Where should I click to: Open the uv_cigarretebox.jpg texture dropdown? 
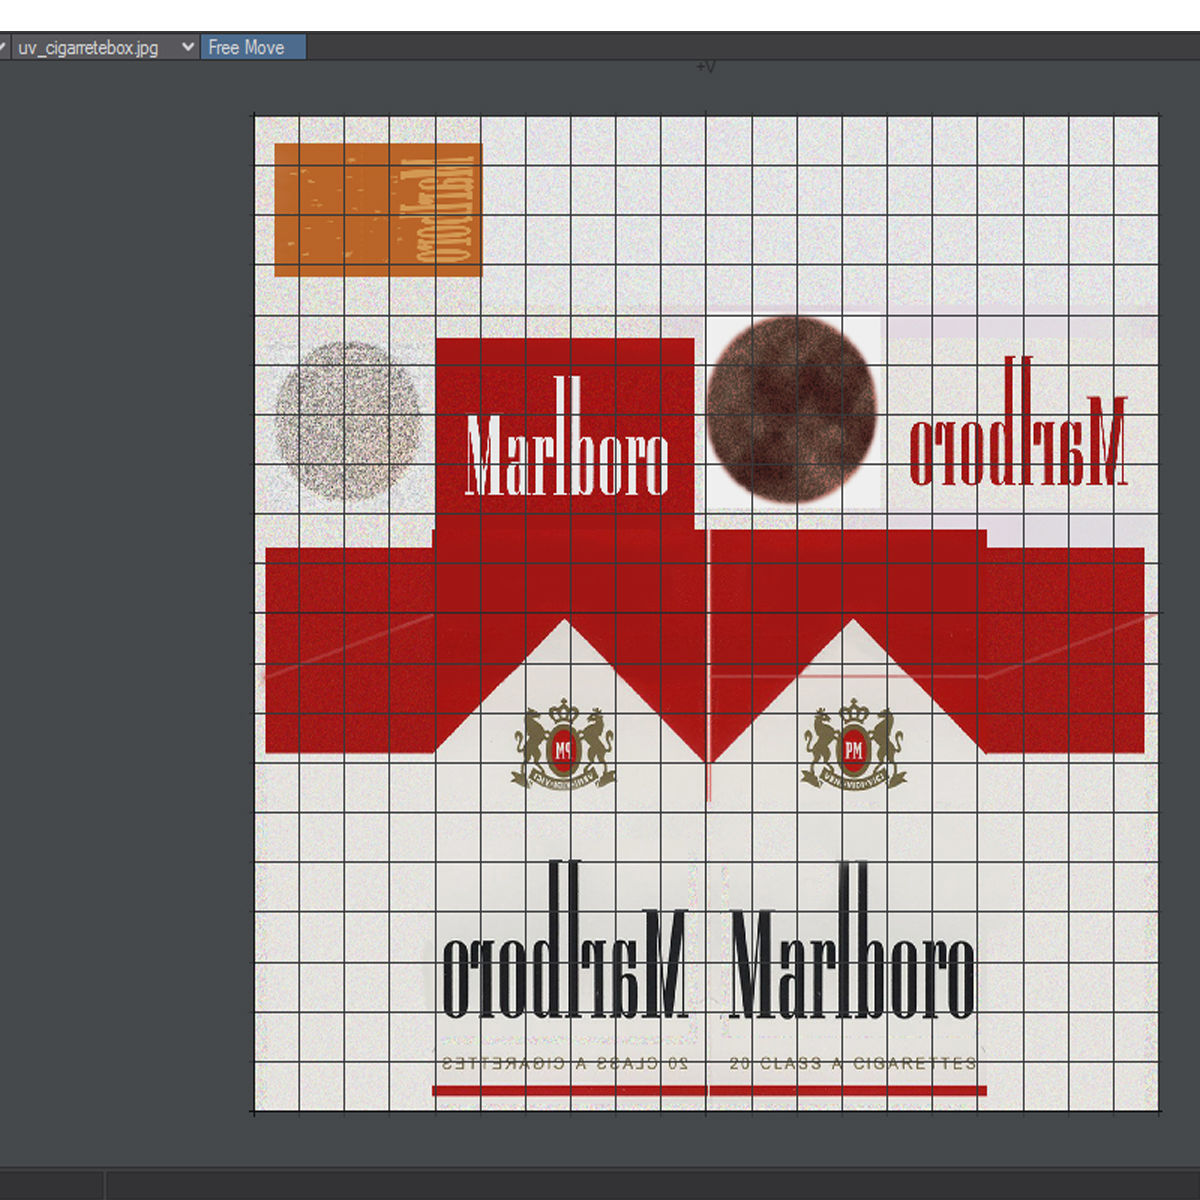(104, 47)
